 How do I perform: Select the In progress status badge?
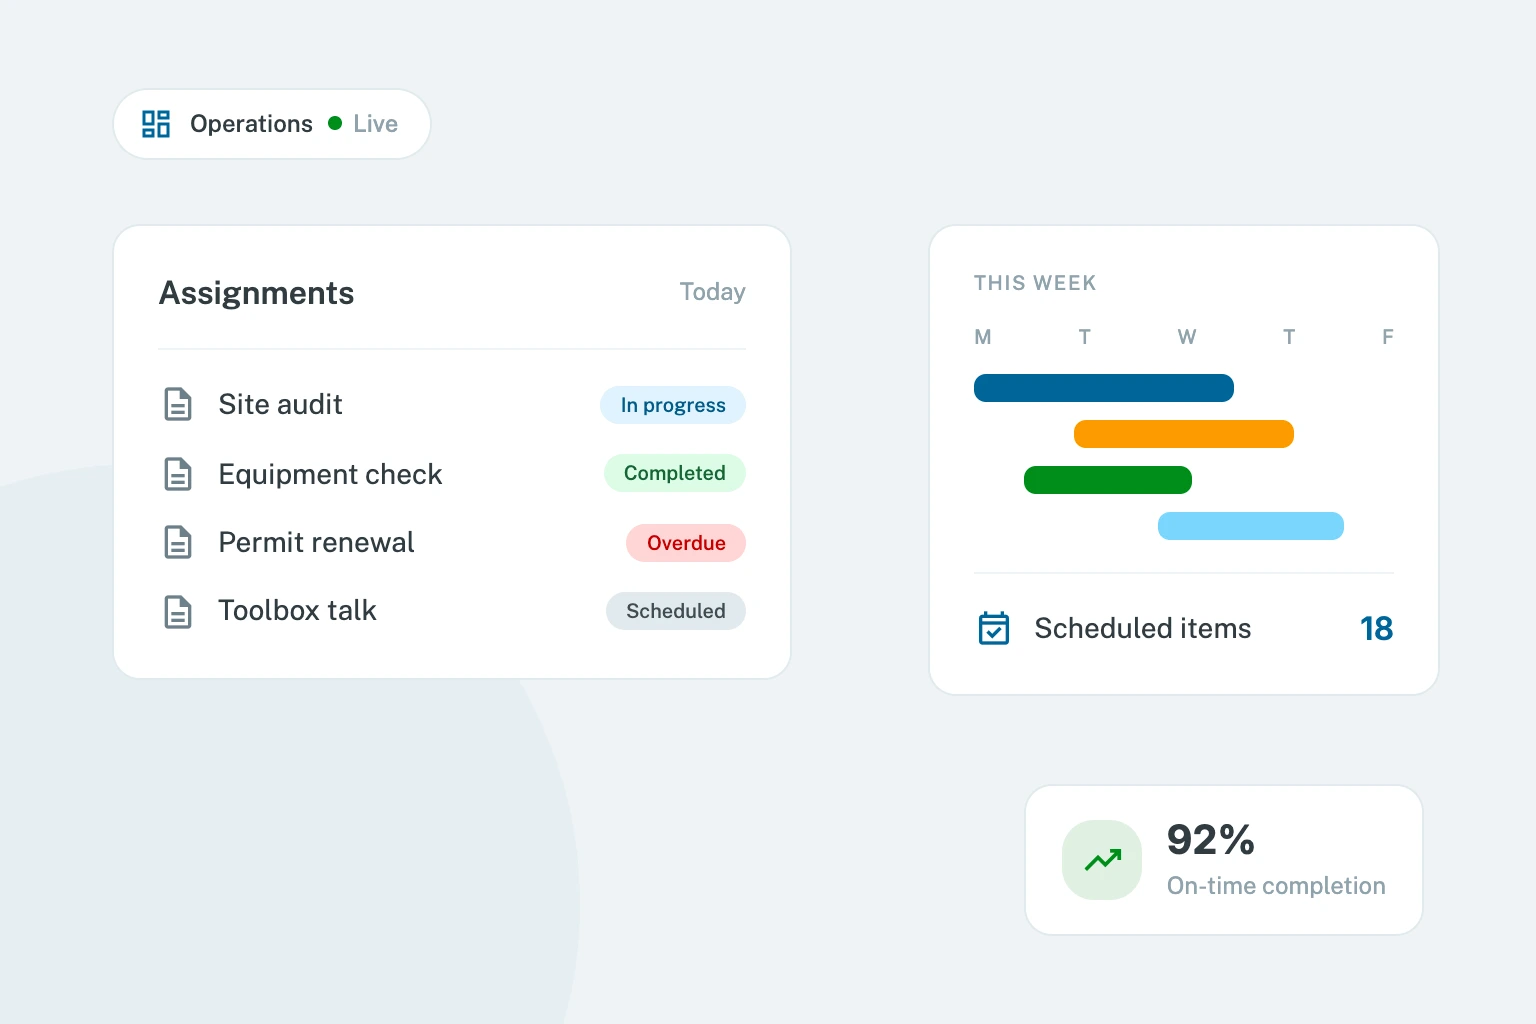point(673,405)
